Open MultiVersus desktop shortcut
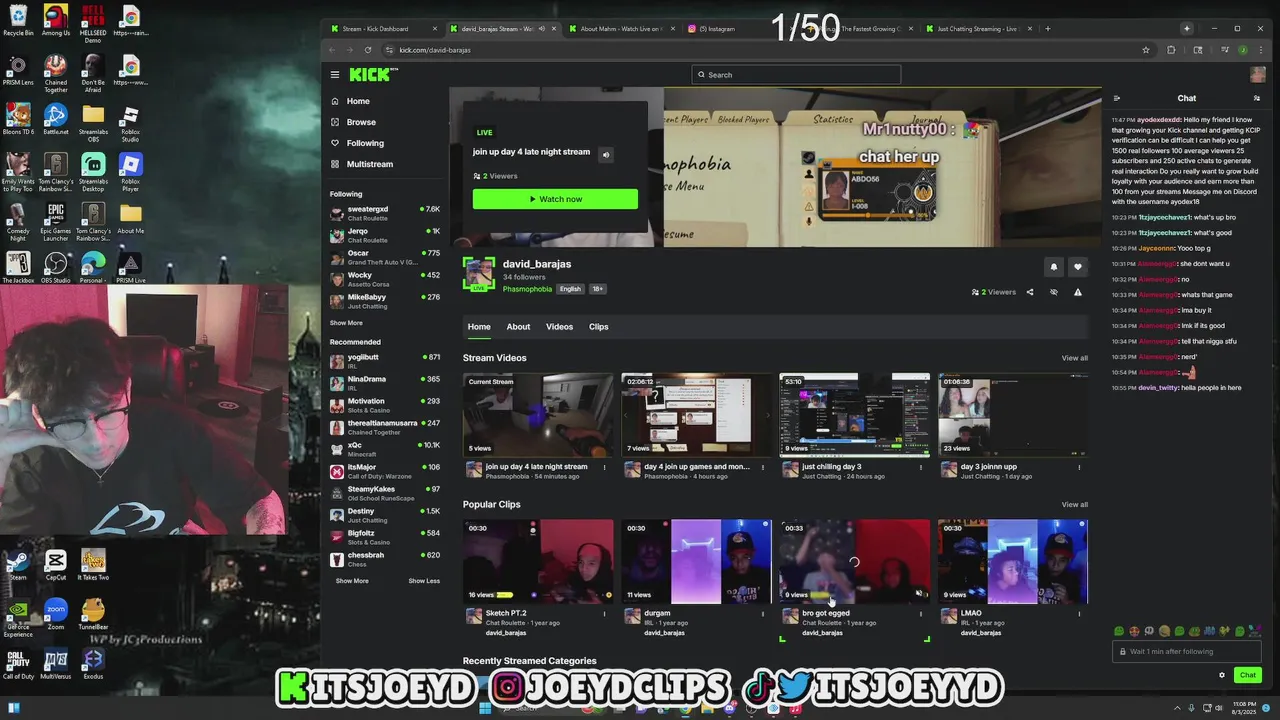This screenshot has width=1280, height=720. 56,663
